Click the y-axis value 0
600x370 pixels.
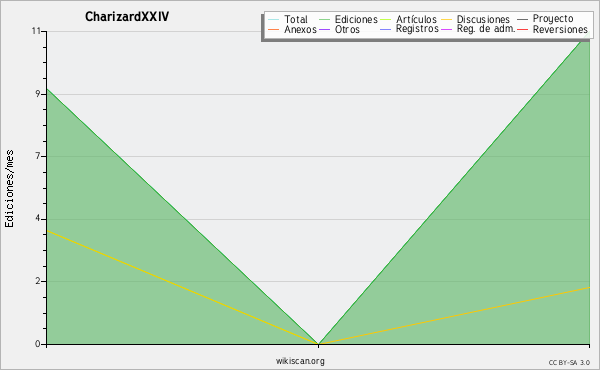38,344
